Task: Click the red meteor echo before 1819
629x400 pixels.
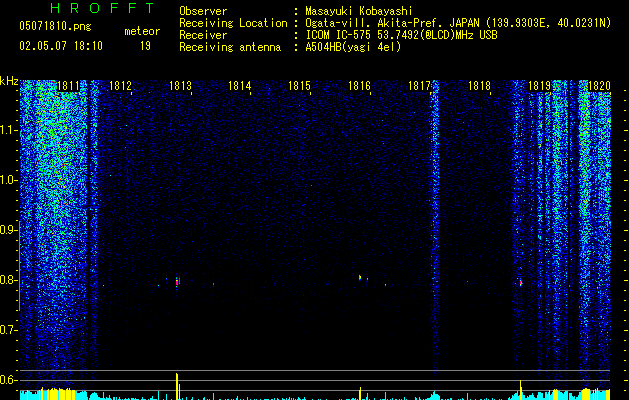Action: click(x=521, y=283)
